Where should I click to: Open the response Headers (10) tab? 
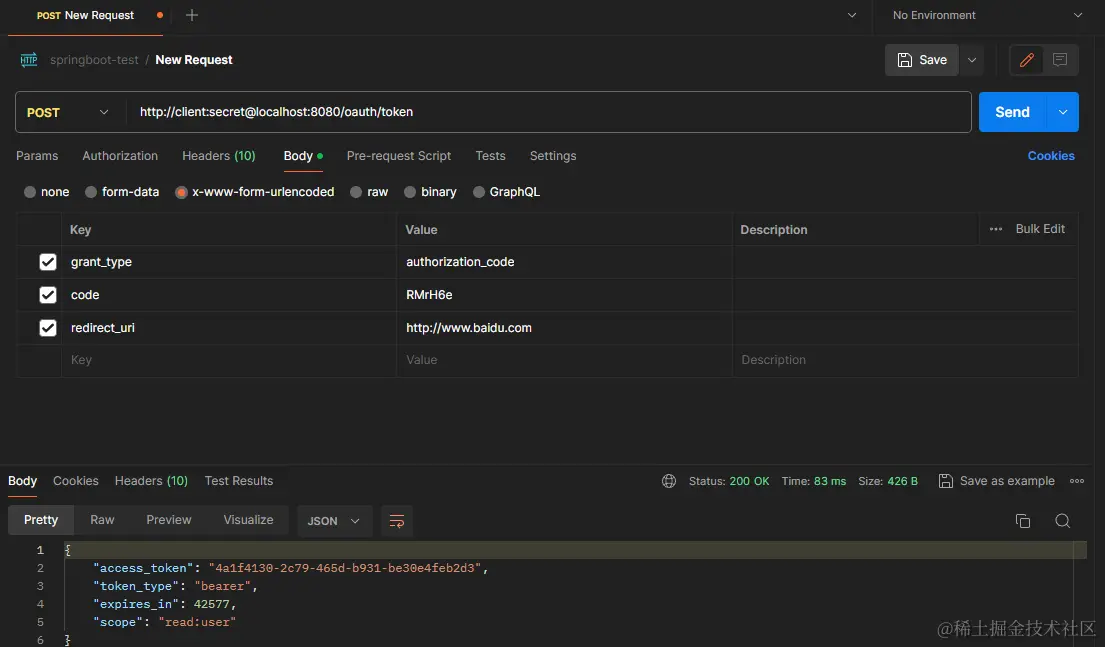tap(152, 481)
